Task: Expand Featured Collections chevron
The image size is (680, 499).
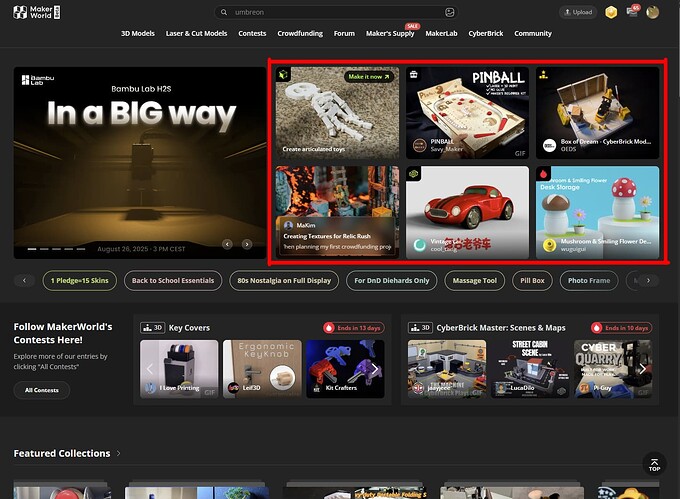Action: point(118,453)
